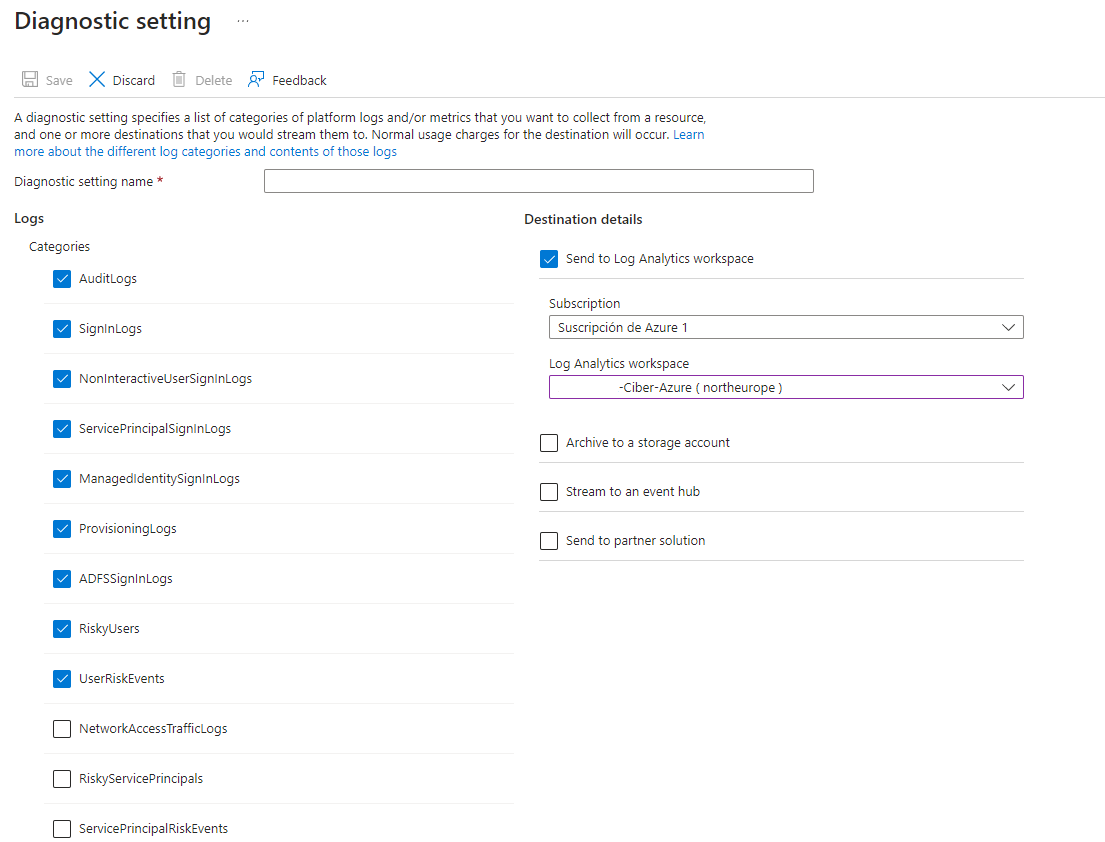Image resolution: width=1105 pixels, height=842 pixels.
Task: Select Send to partner solution option
Action: tap(549, 541)
